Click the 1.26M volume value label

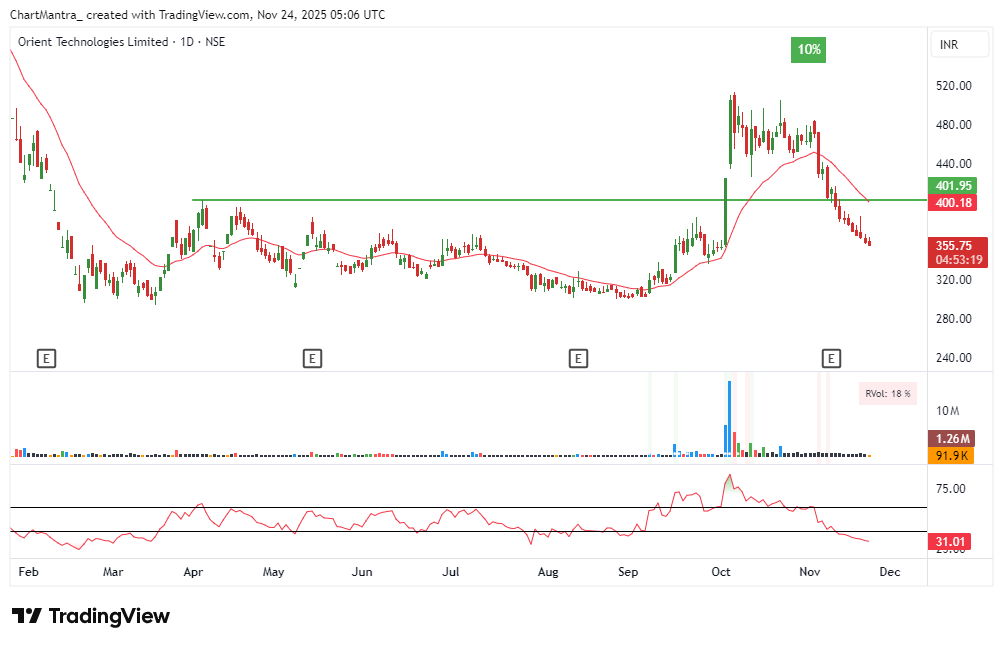pos(952,438)
